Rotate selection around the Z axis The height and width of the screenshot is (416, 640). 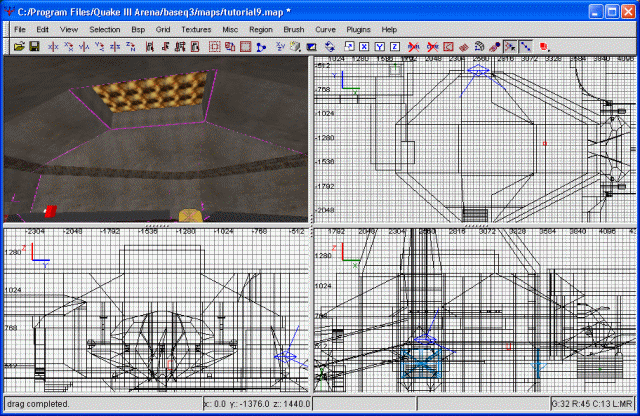coord(131,47)
